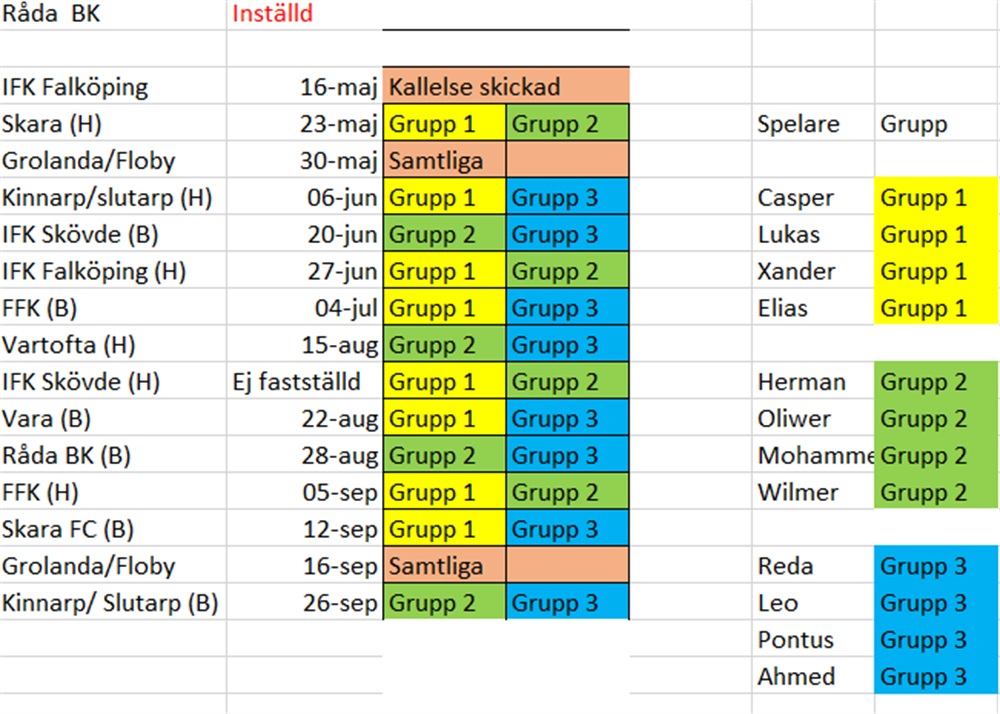The height and width of the screenshot is (714, 1000).
Task: Click the Kallelse skickad cell
Action: pos(506,85)
